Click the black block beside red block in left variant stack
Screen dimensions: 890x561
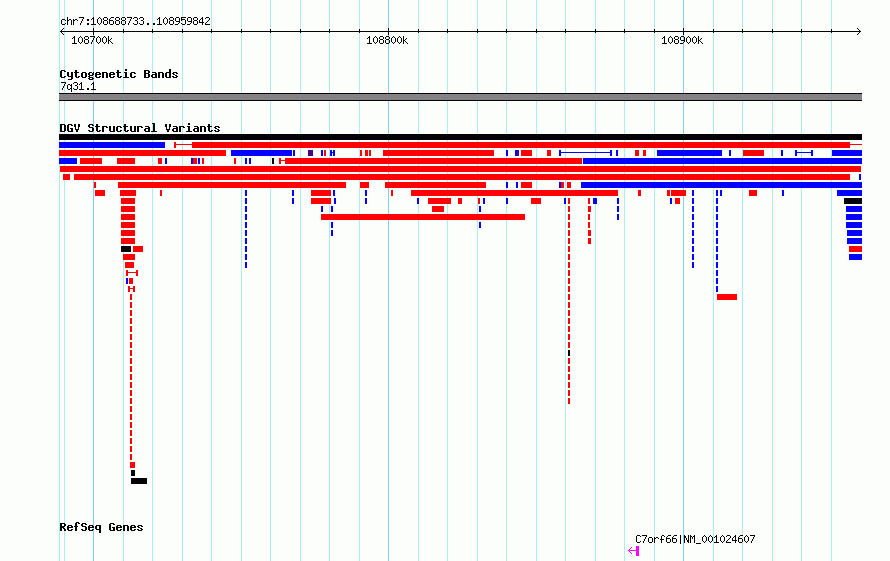pyautogui.click(x=126, y=249)
